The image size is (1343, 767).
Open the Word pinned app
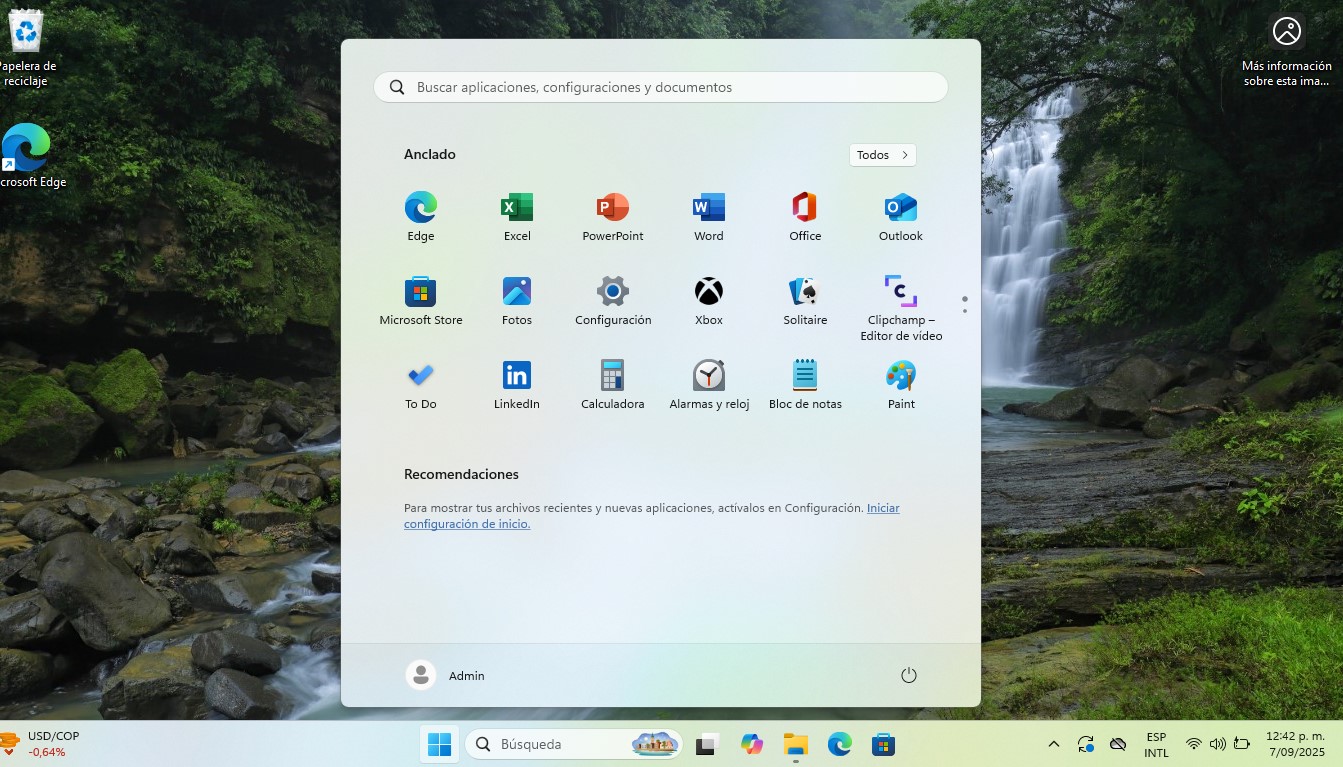tap(708, 217)
